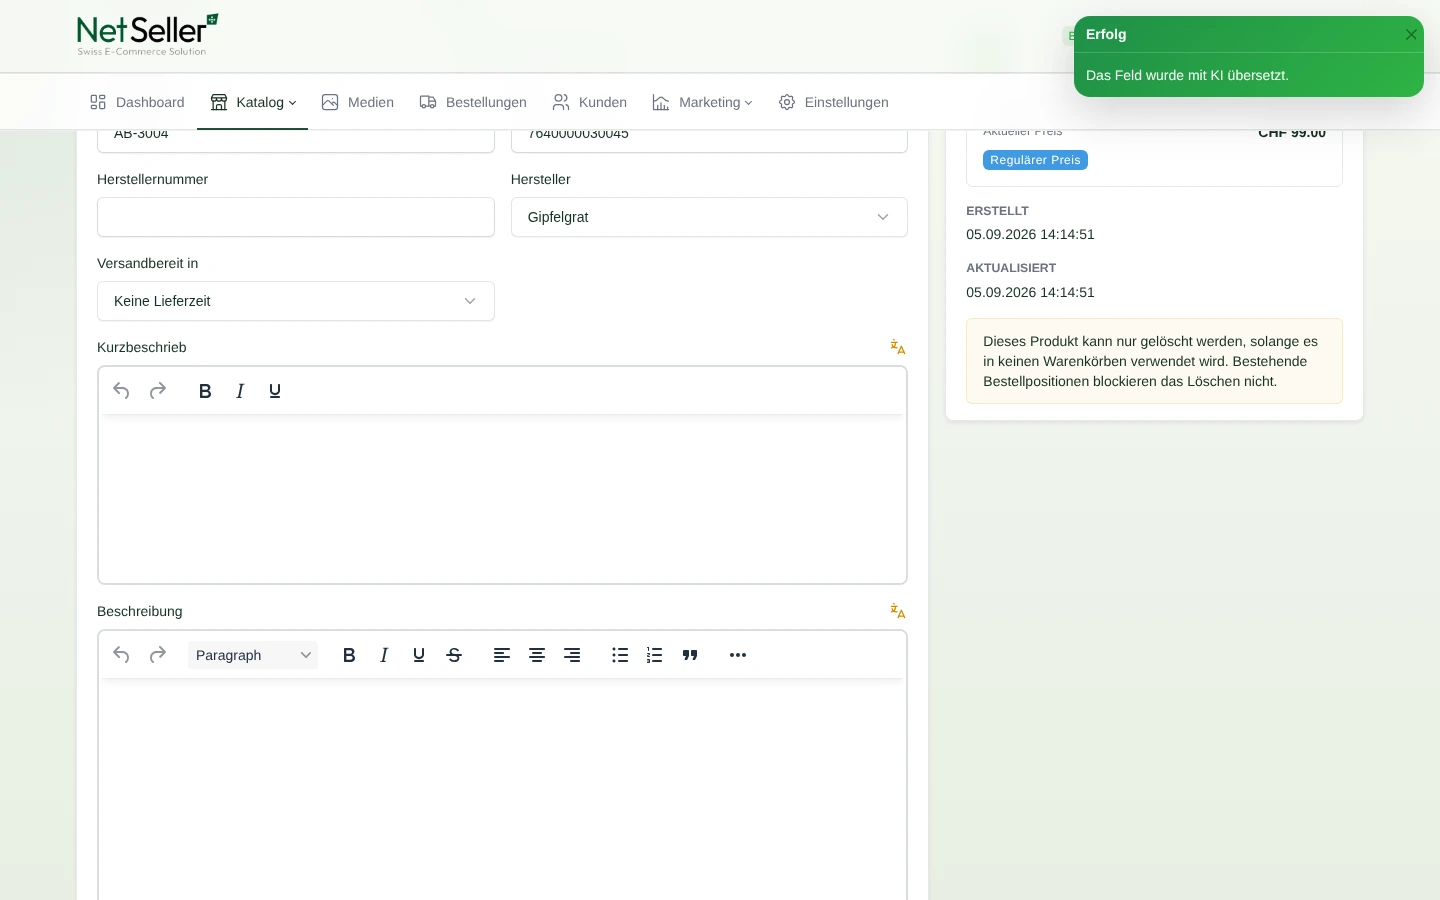Redo in the Beschreibung editor
This screenshot has width=1440, height=900.
click(157, 655)
